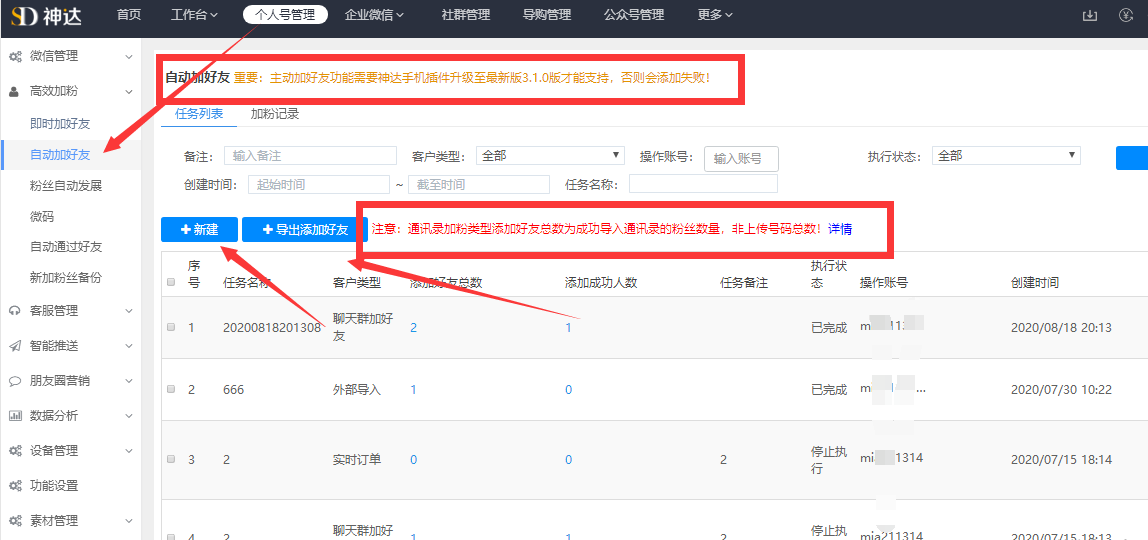Expand the 数据分析 sidebar section
Image resolution: width=1148 pixels, height=540 pixels.
[129, 416]
